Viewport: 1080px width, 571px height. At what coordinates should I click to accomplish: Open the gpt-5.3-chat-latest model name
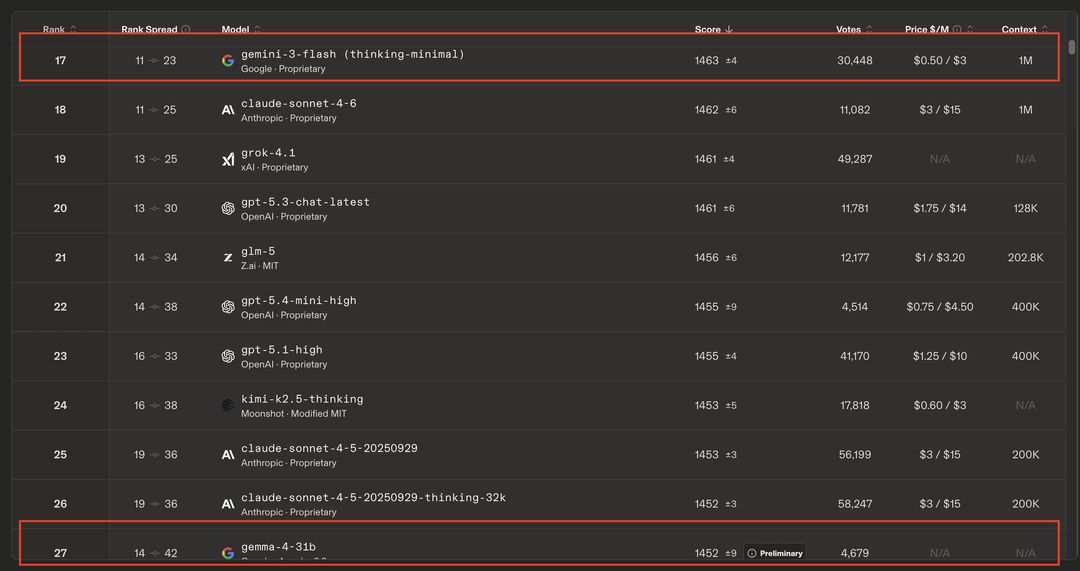point(305,203)
